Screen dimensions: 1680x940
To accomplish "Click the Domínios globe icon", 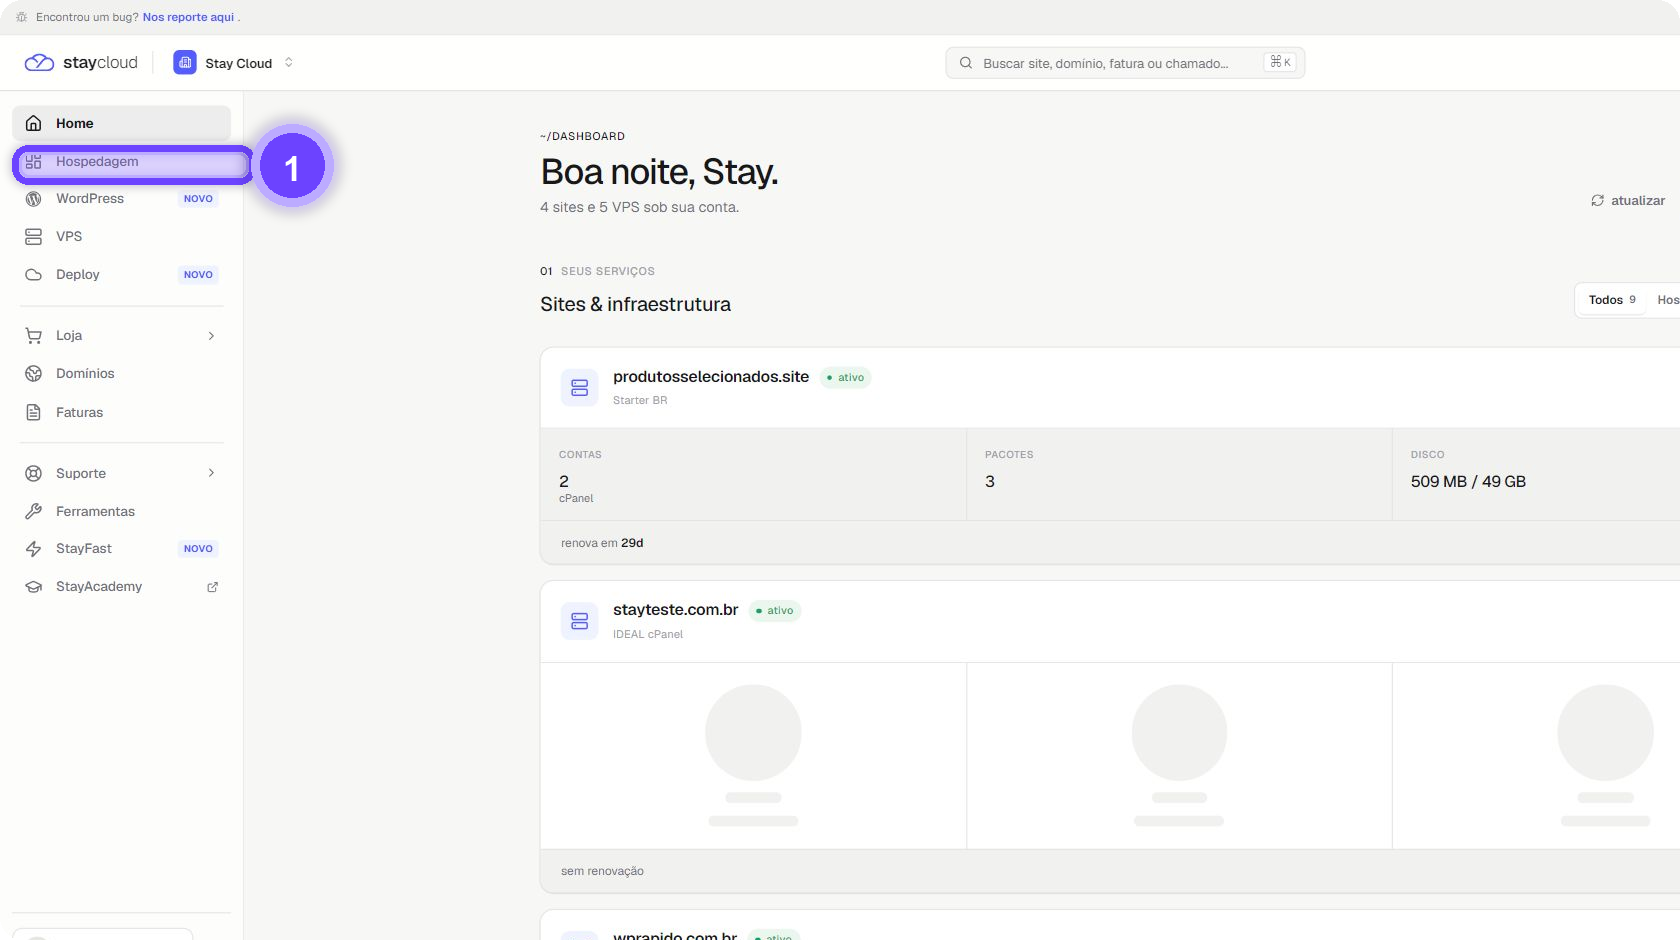I will [x=34, y=373].
